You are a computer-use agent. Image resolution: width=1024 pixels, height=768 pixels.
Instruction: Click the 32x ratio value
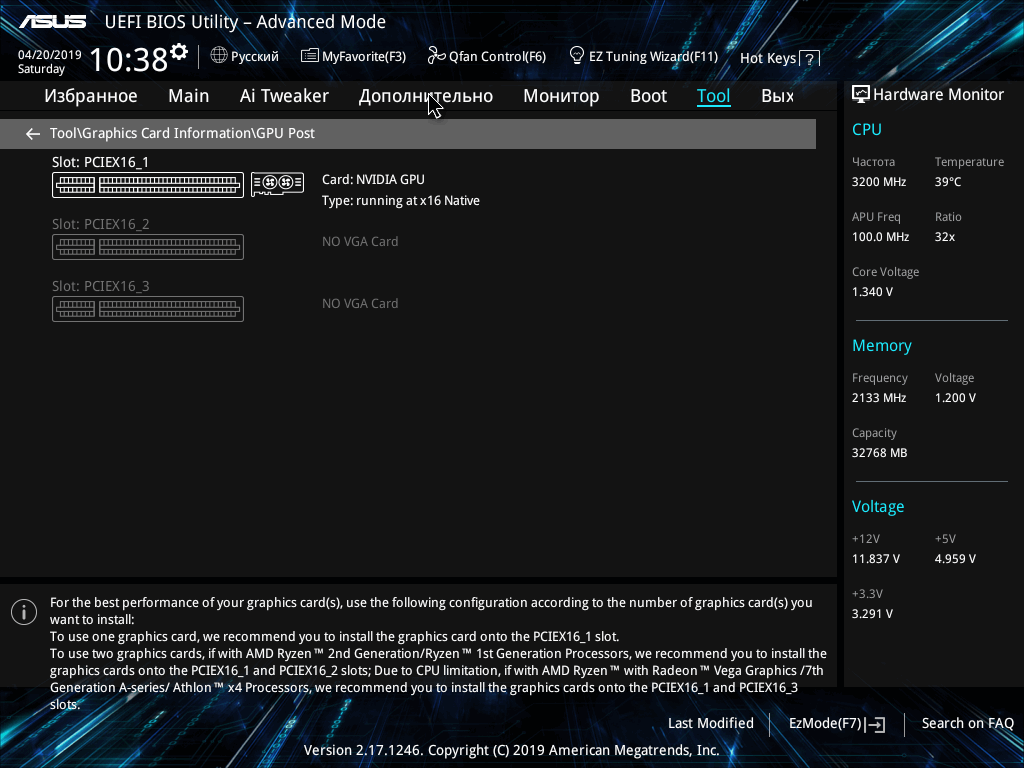(944, 237)
